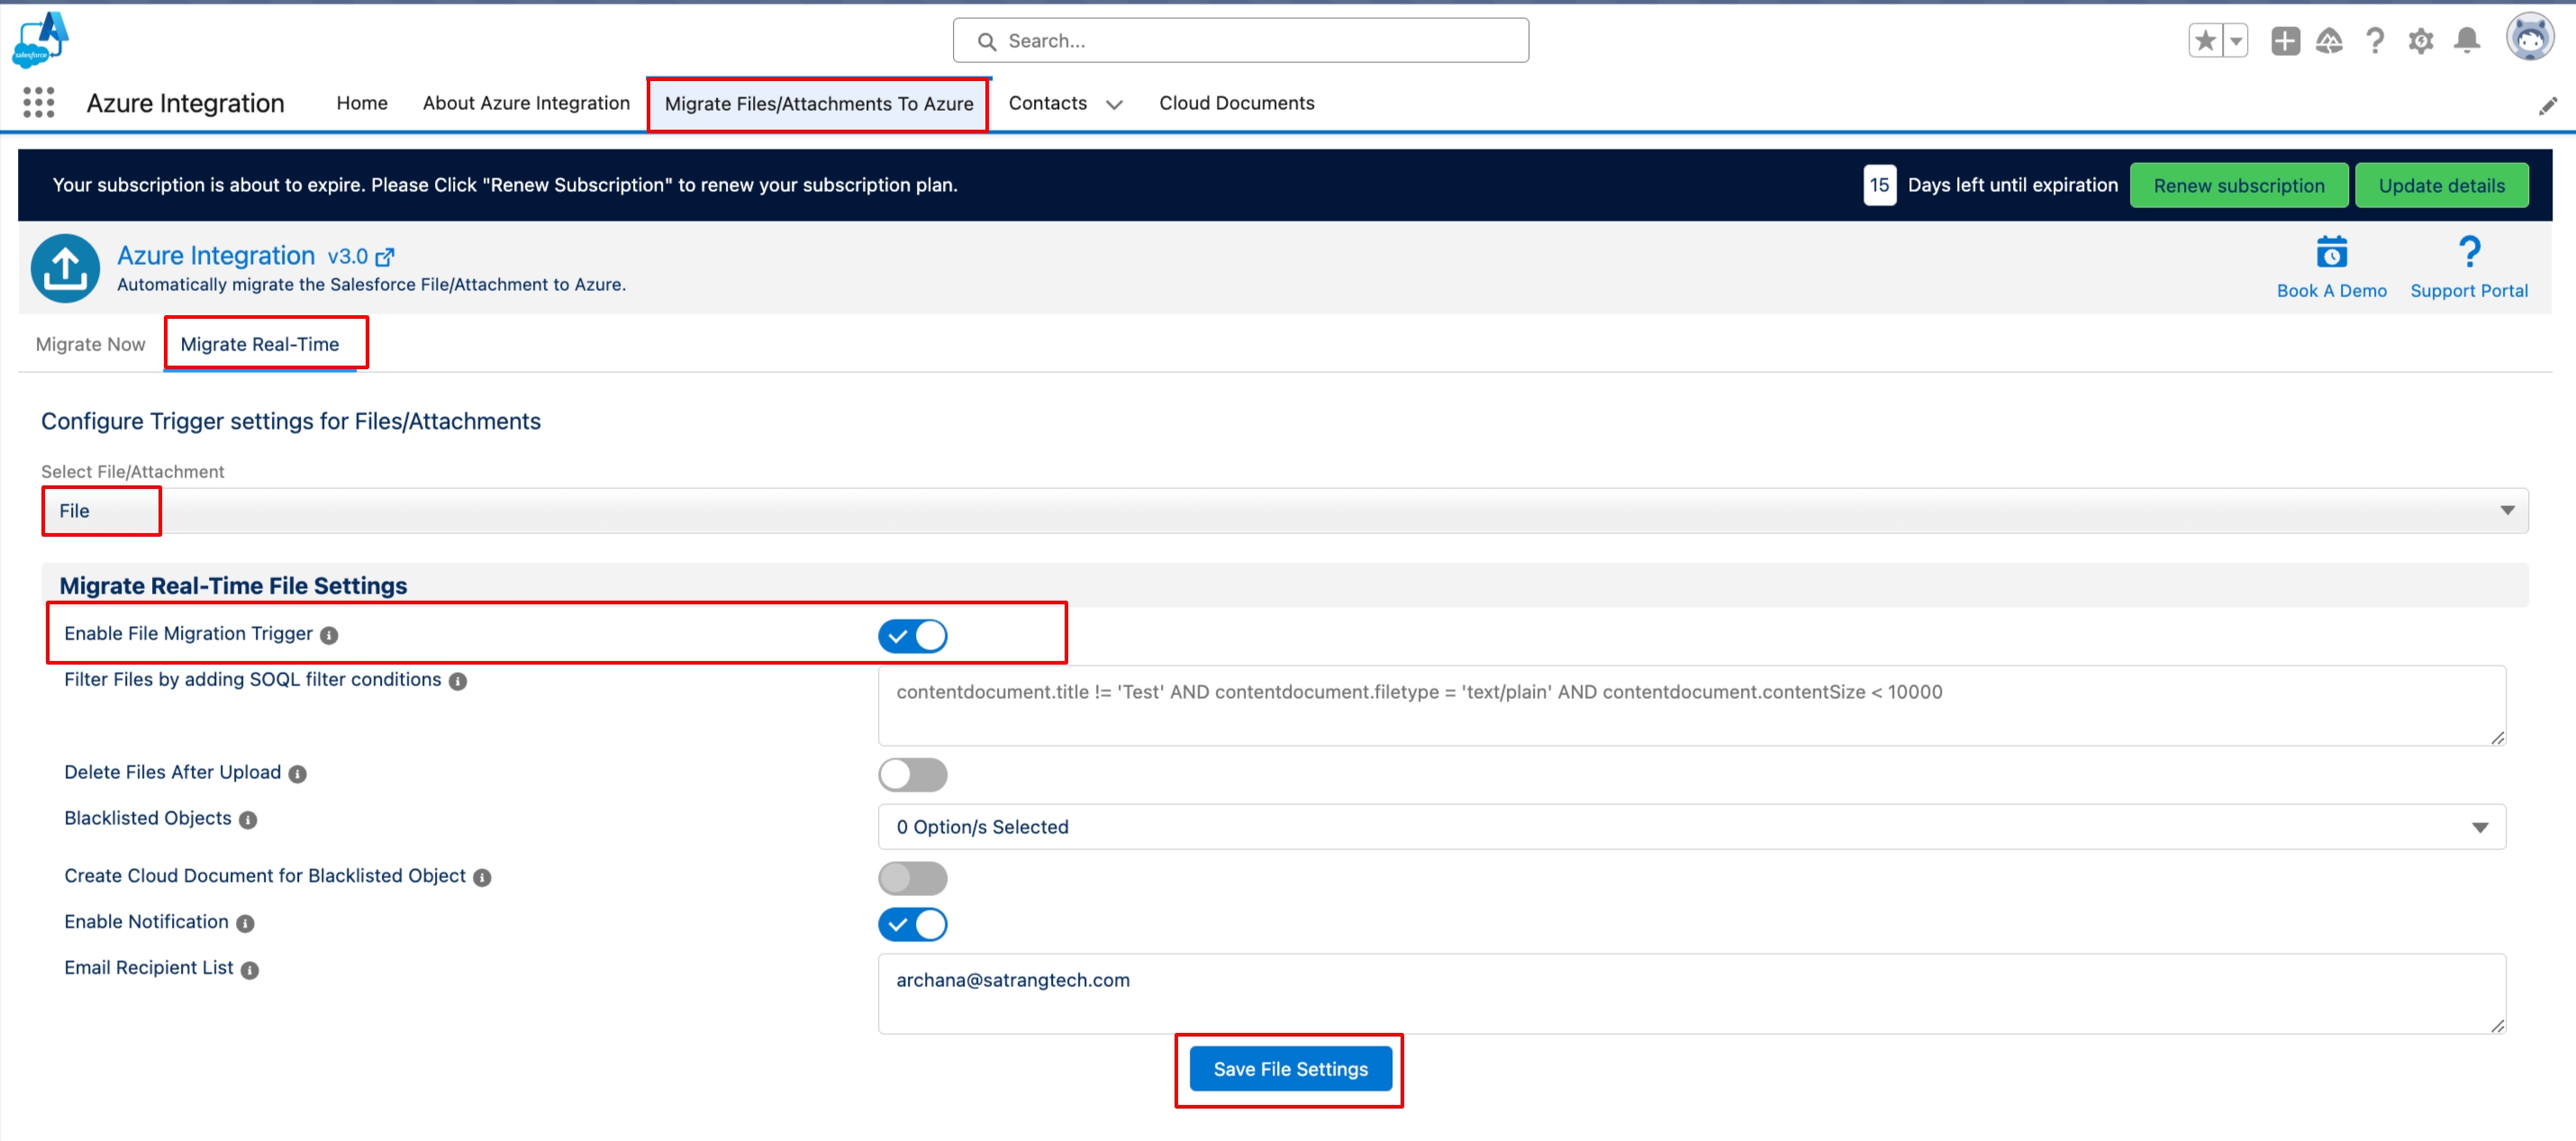The image size is (2576, 1141).
Task: Open the user profile avatar
Action: [x=2528, y=38]
